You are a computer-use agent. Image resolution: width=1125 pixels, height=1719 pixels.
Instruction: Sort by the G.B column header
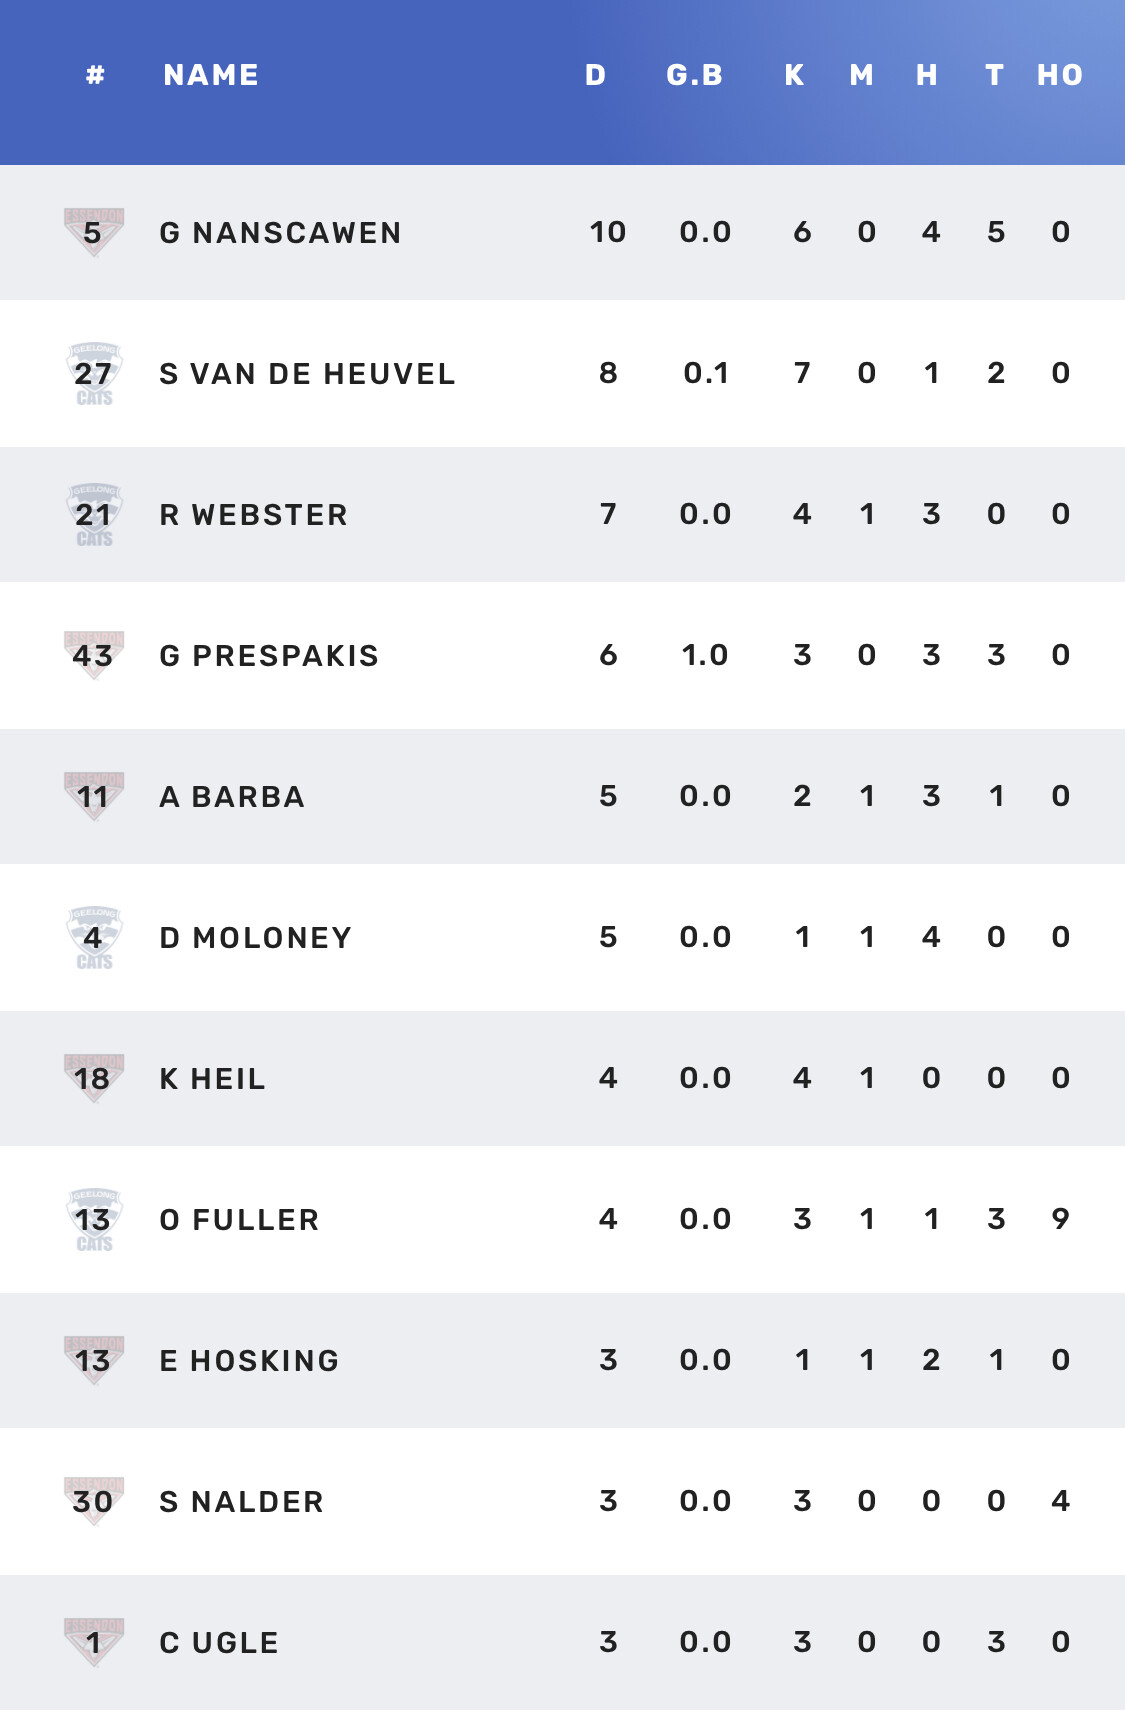(695, 75)
